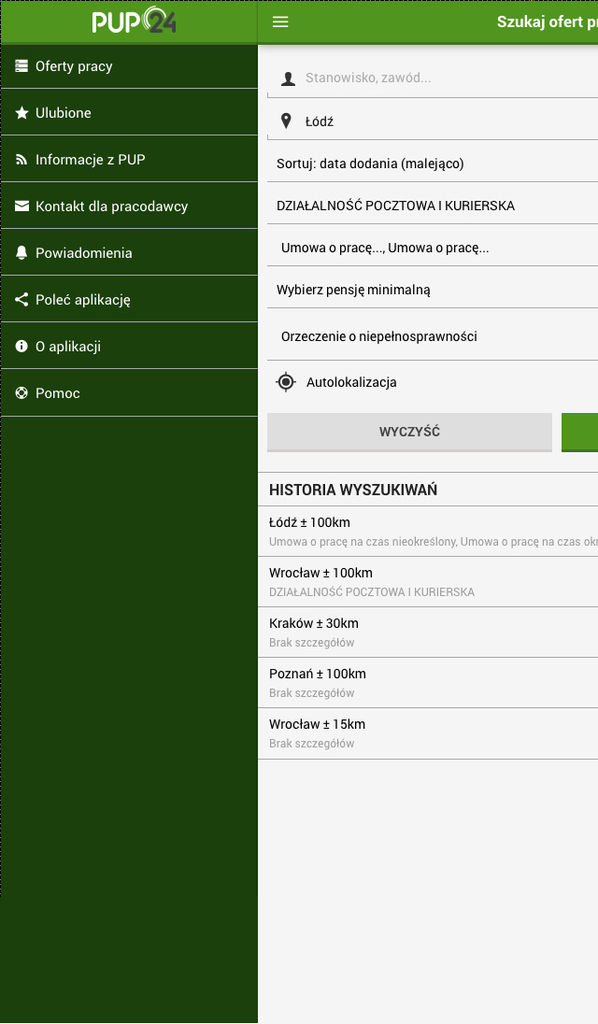Viewport: 598px width, 1024px height.
Task: Open O aplikacji info page
Action: 129,346
